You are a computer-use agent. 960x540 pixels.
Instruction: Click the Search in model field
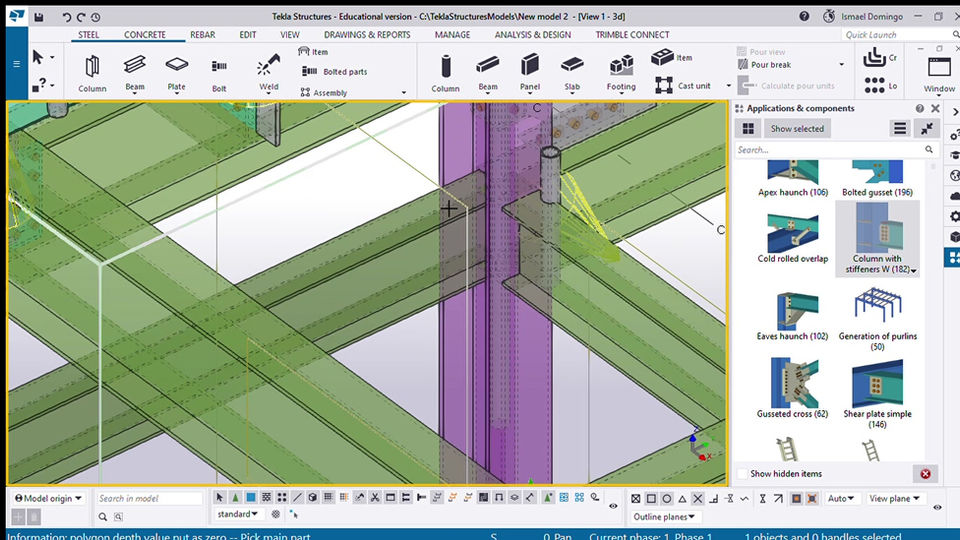149,498
